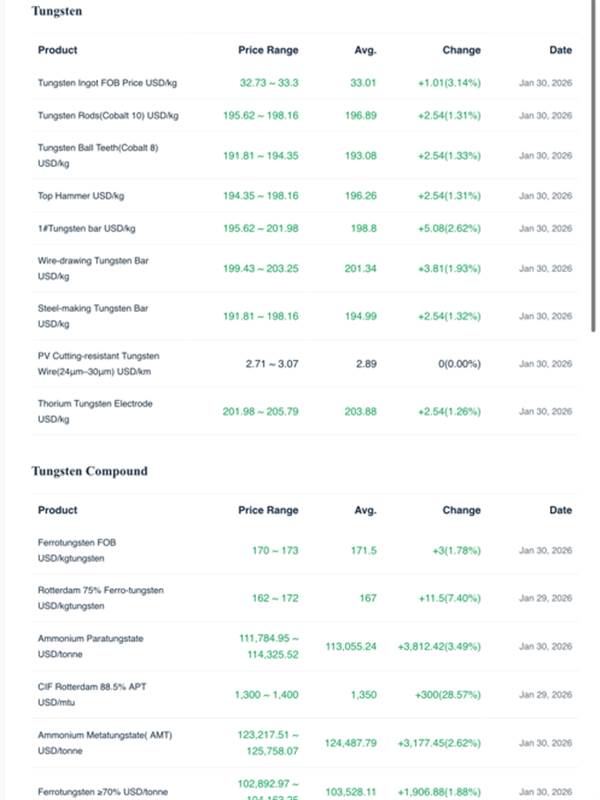Select Tungsten Ball Teeth(Cobalt 8) product

98,155
